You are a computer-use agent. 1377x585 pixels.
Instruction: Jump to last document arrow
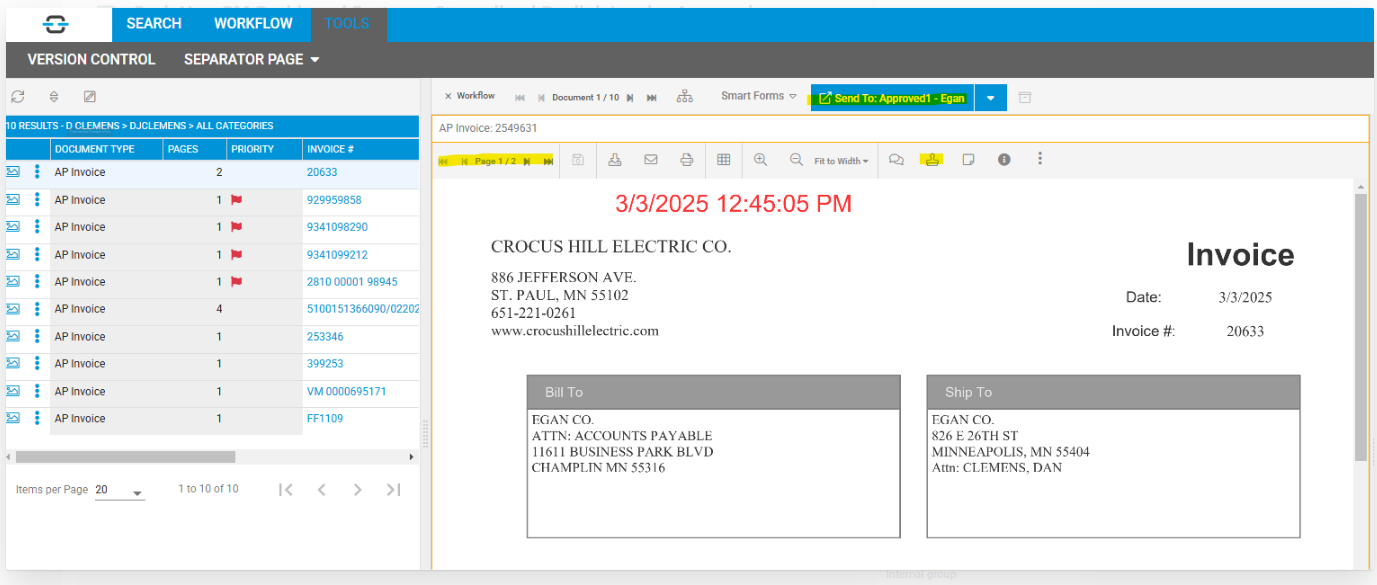pyautogui.click(x=652, y=97)
